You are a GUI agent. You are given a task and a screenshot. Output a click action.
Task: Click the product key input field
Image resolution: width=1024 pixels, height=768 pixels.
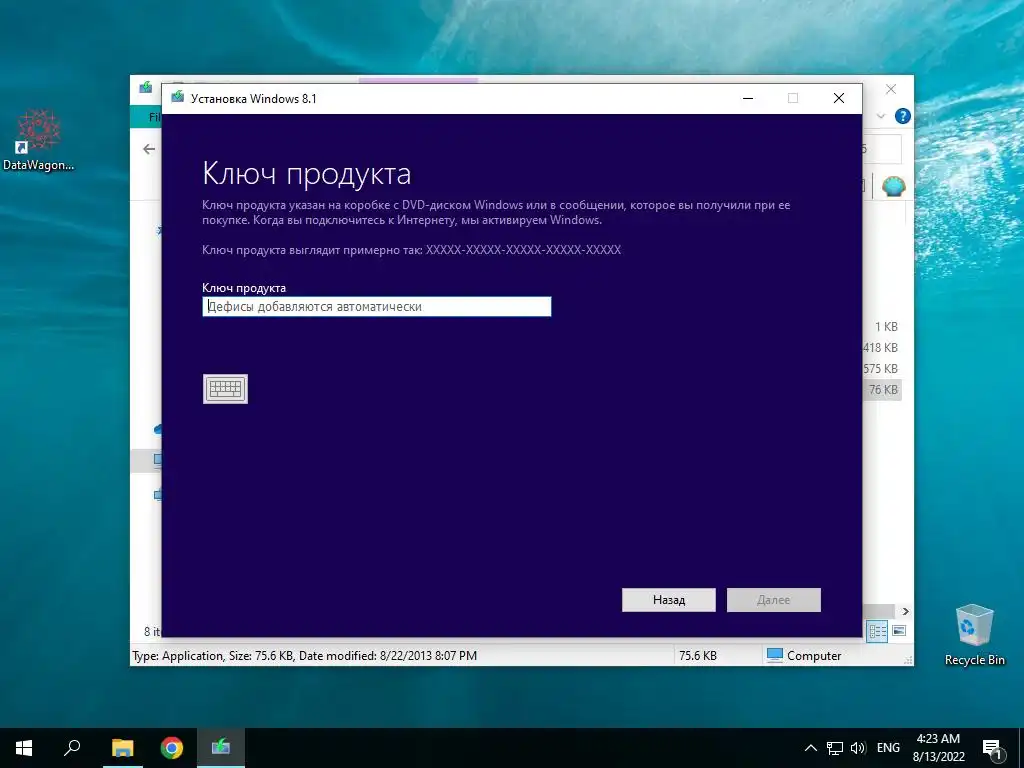click(377, 306)
